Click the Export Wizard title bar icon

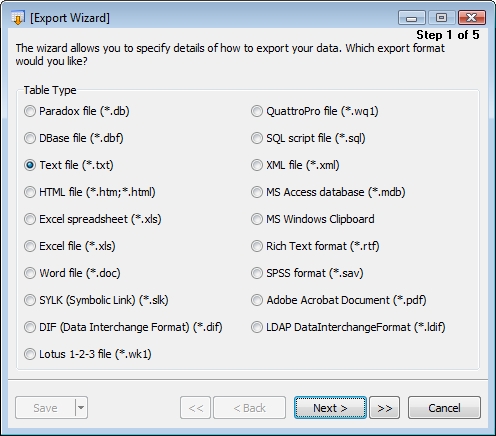pos(18,18)
